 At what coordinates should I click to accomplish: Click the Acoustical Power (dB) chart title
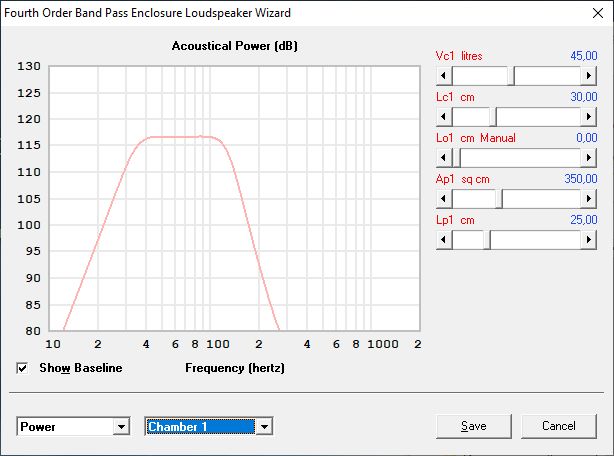235,46
